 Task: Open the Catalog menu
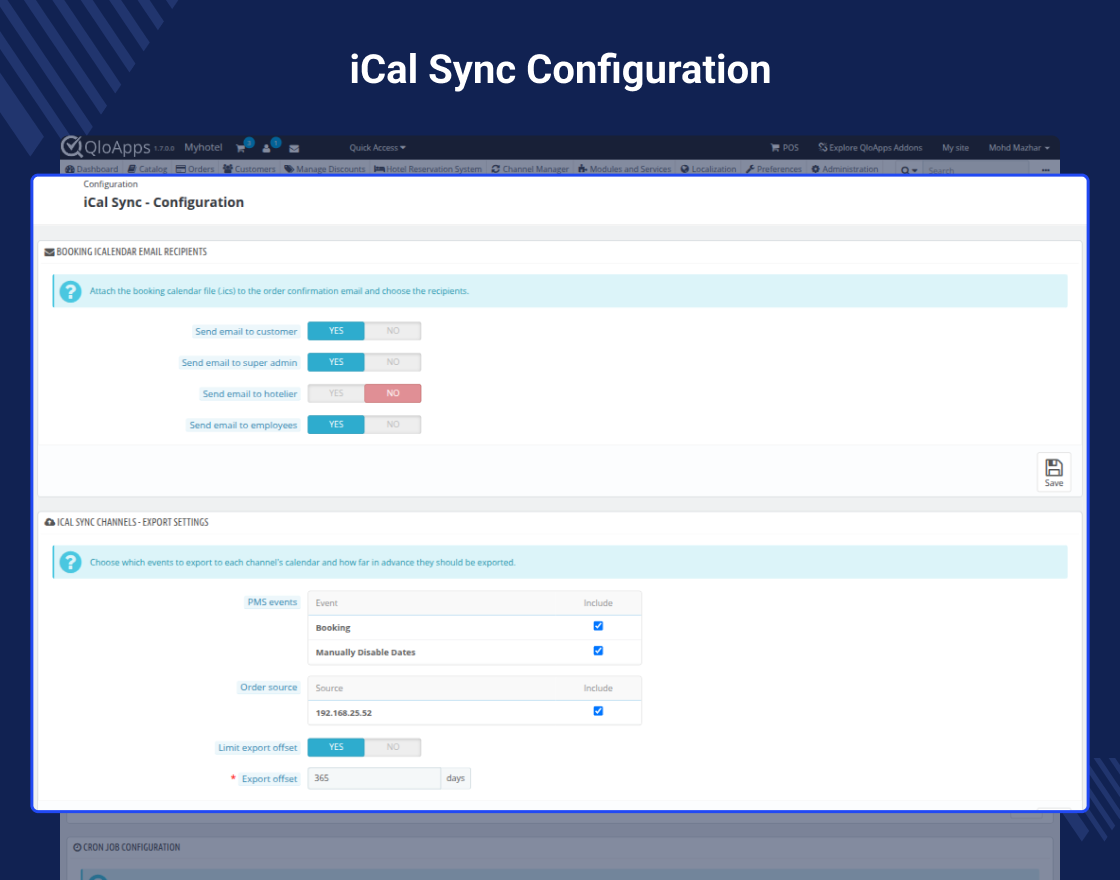(x=147, y=169)
